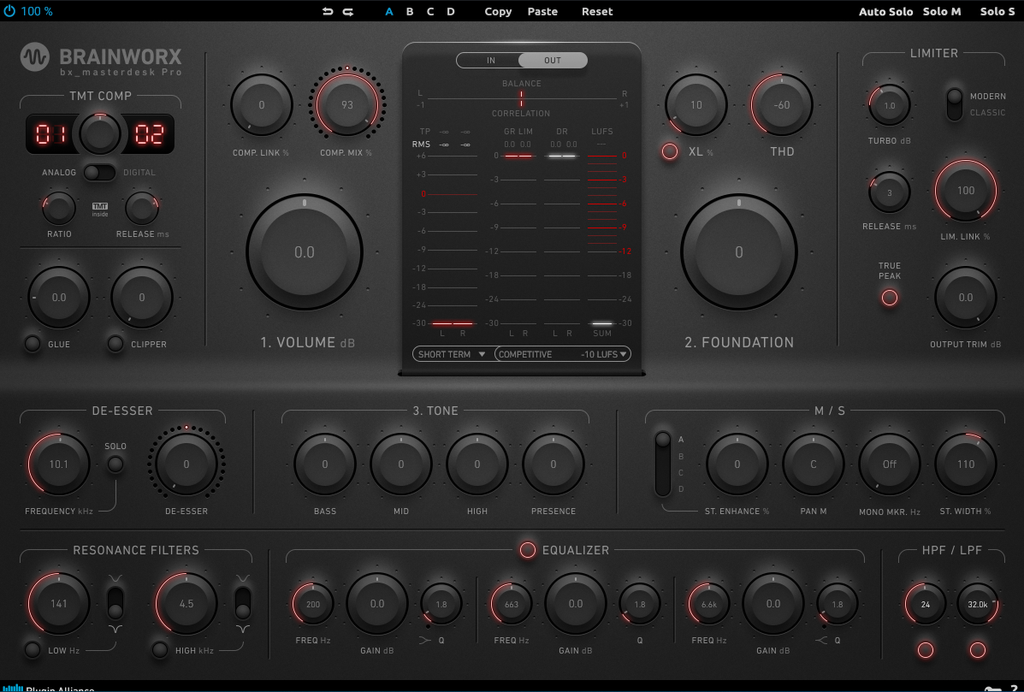
Task: Click the large VOLUME dB knob
Action: [304, 252]
